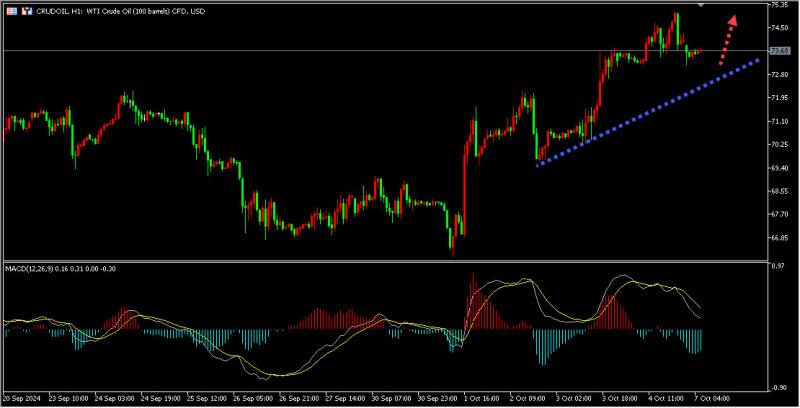This screenshot has width=800, height=408.
Task: Click the 66.85 price scale value
Action: 780,238
